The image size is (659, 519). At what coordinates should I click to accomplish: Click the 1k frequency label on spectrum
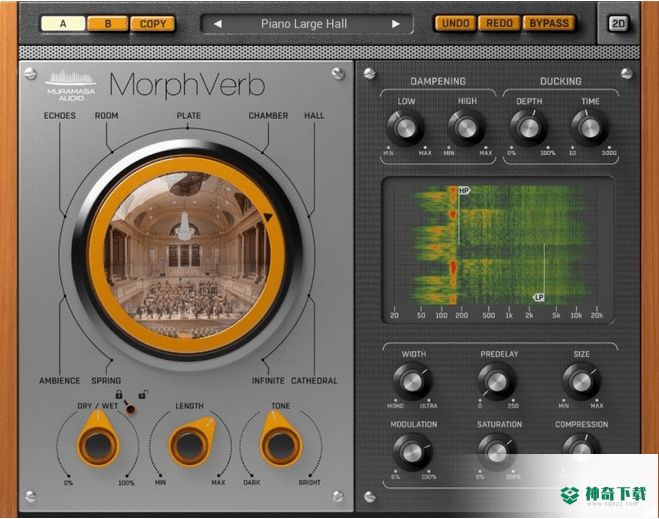[509, 315]
